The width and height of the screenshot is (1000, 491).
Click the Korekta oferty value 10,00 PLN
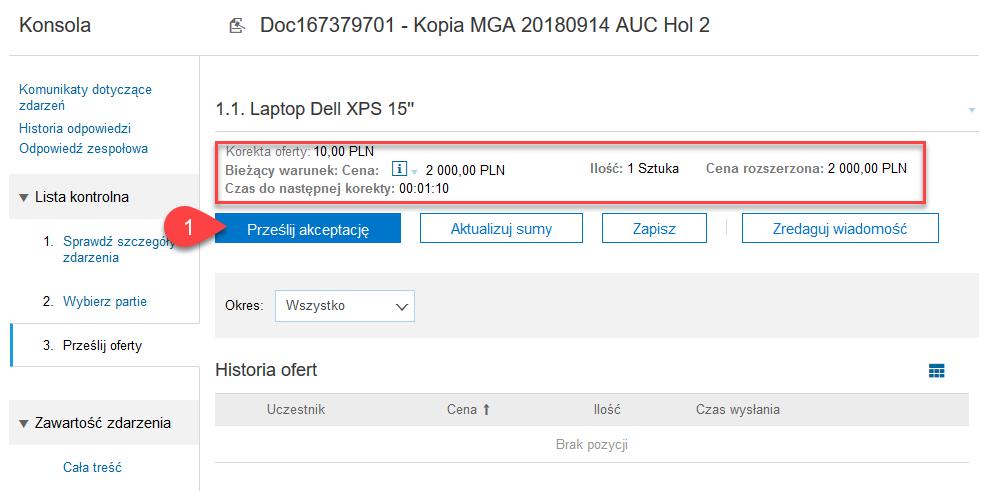tap(344, 152)
